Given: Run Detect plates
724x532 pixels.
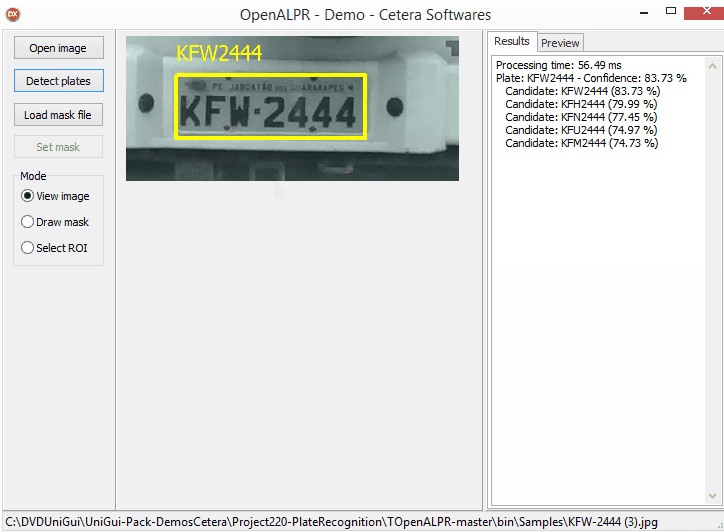Looking at the screenshot, I should coord(59,81).
